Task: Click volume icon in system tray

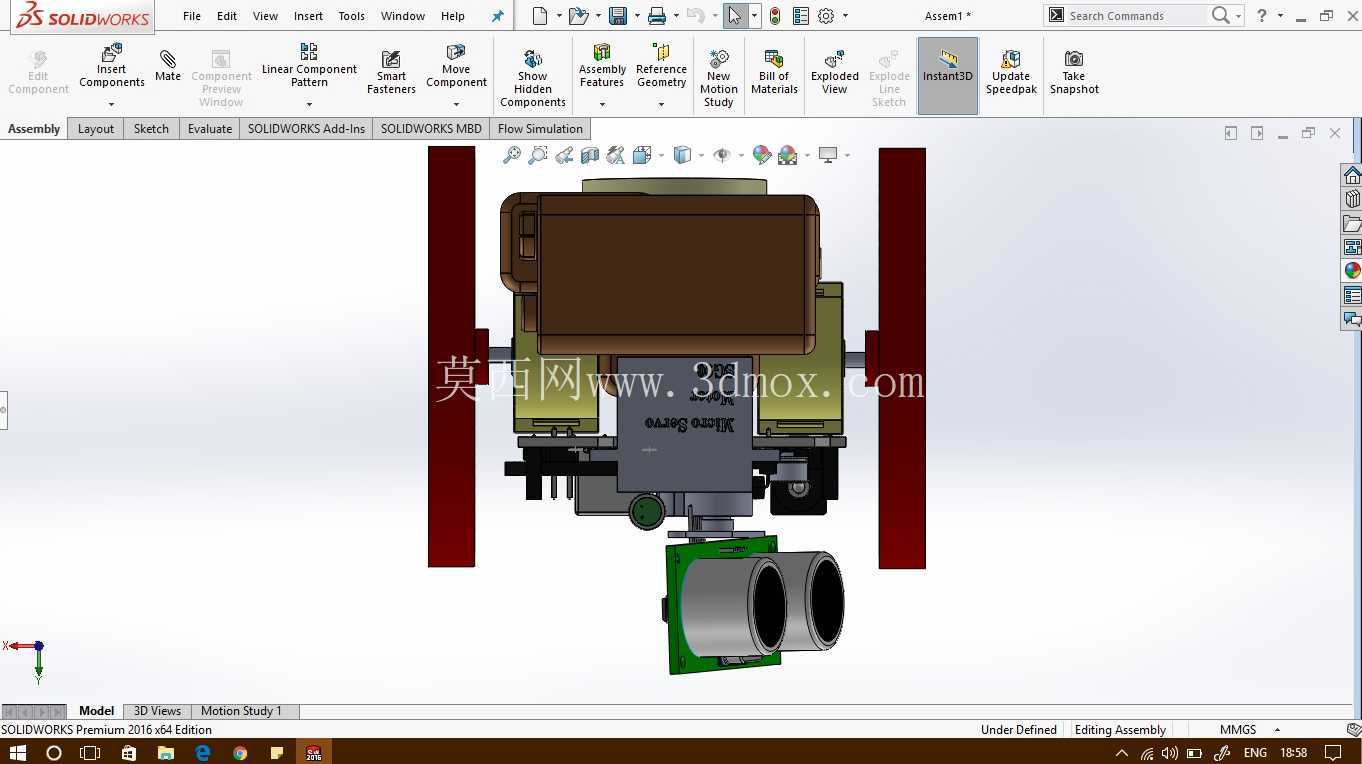Action: point(1169,752)
